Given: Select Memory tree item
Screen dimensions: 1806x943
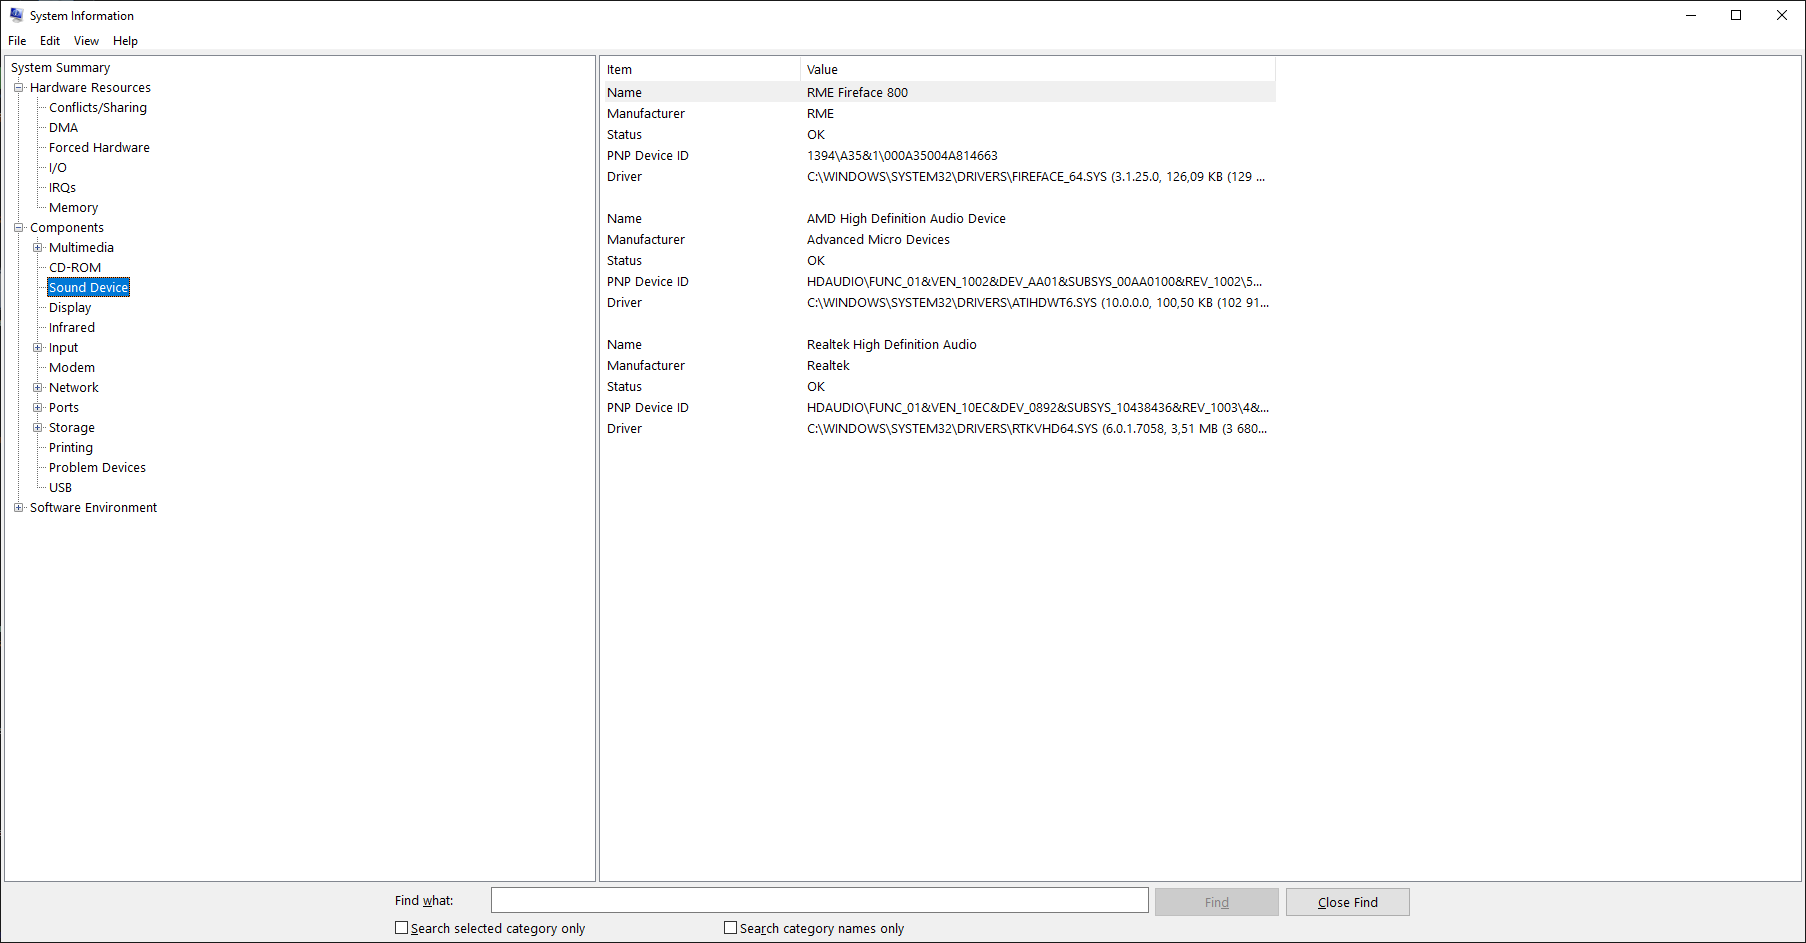Looking at the screenshot, I should 74,207.
